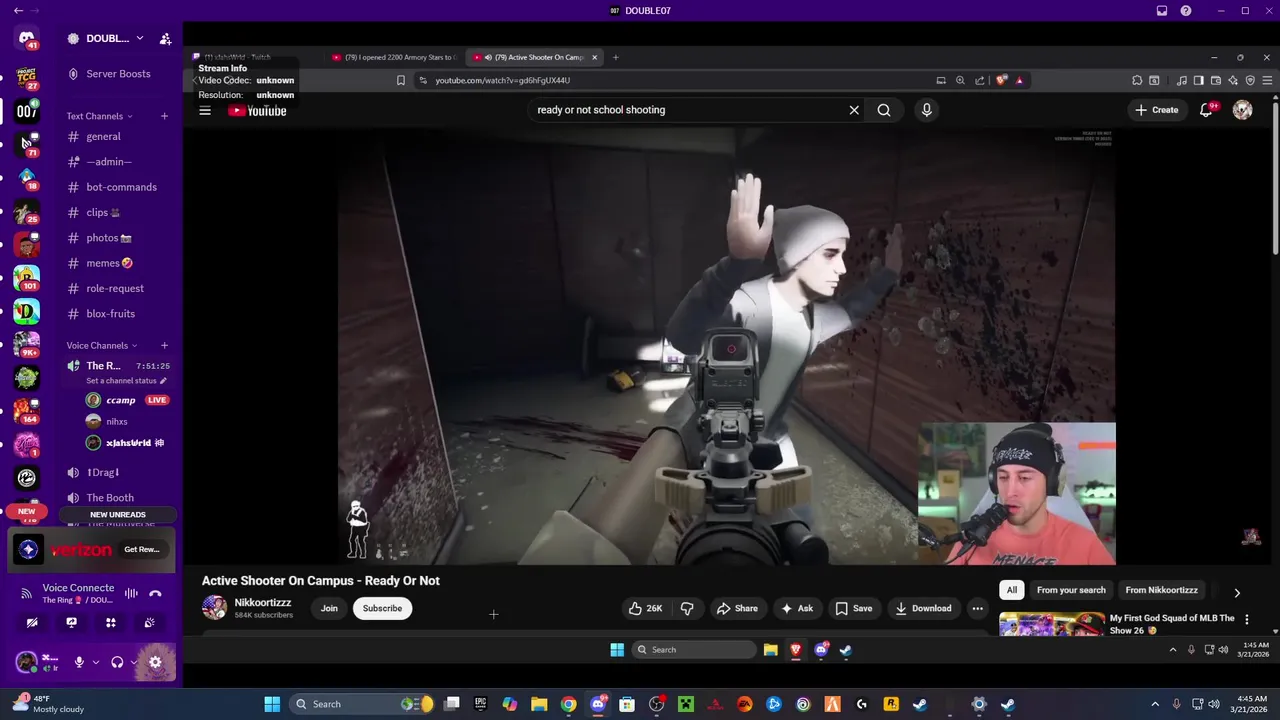Open browser extensions puzzle icon

[1137, 80]
